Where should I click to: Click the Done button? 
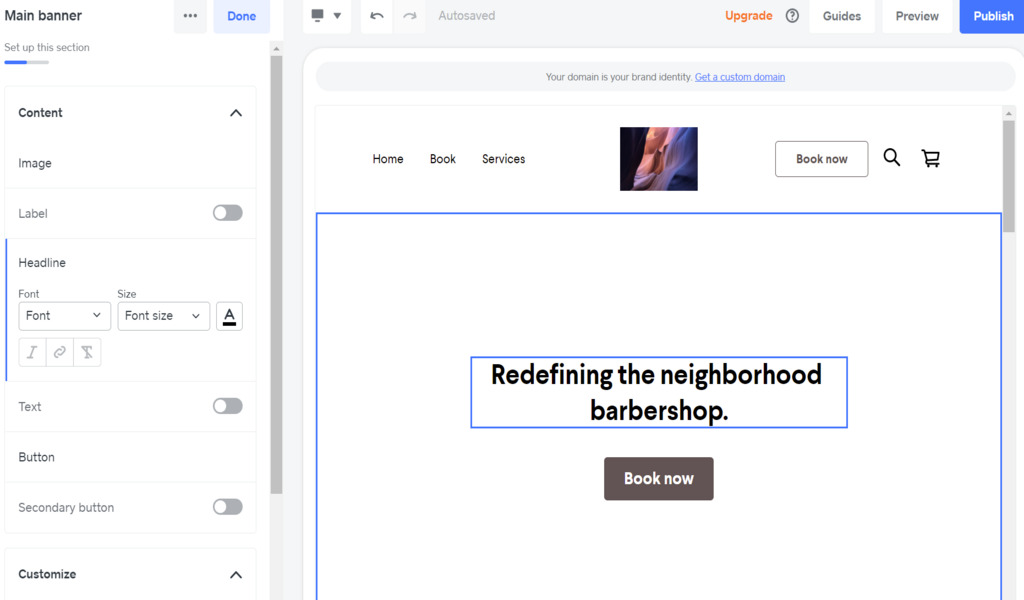pos(242,16)
